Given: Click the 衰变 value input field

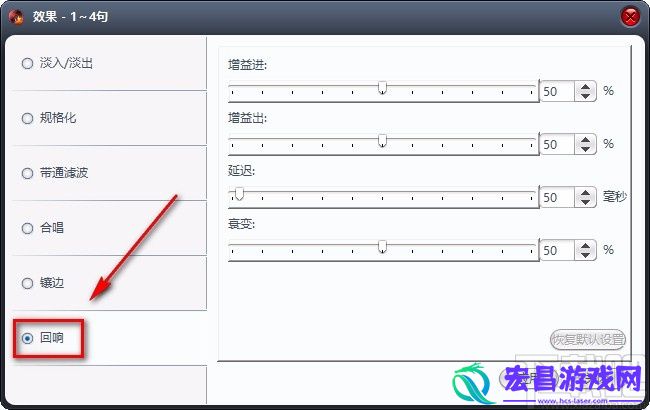Looking at the screenshot, I should click(558, 251).
